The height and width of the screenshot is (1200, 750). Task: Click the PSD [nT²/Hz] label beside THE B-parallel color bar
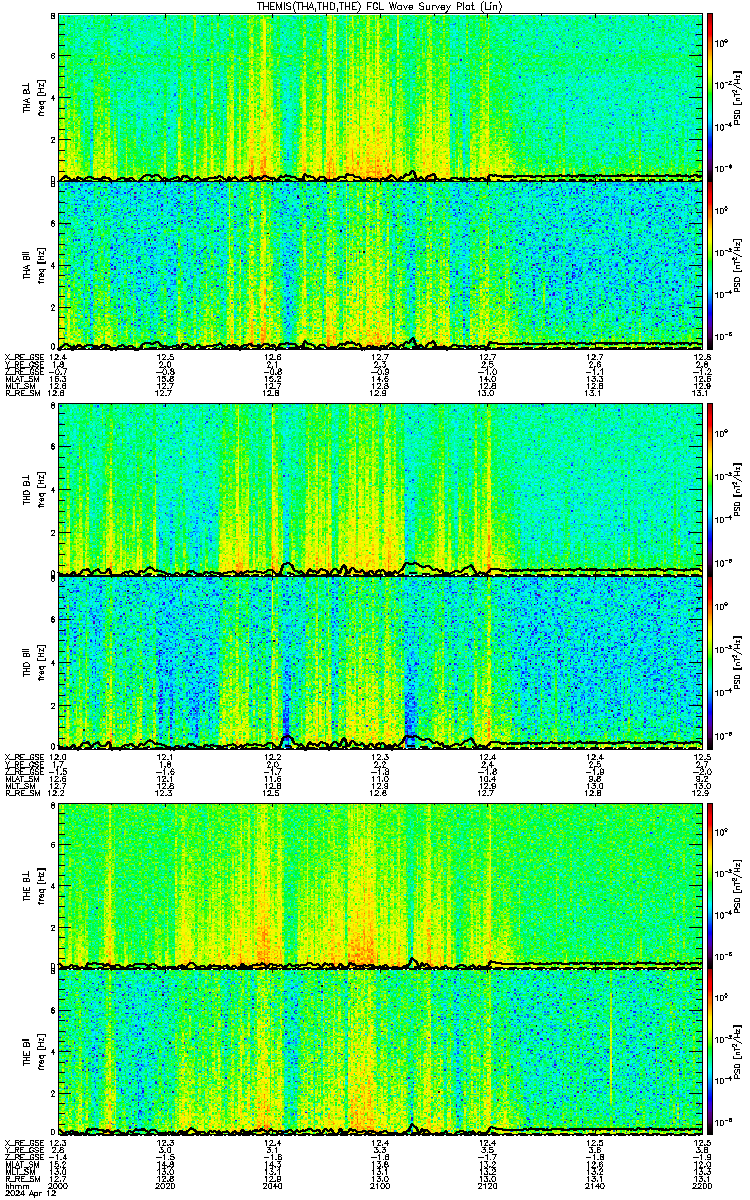(737, 1052)
